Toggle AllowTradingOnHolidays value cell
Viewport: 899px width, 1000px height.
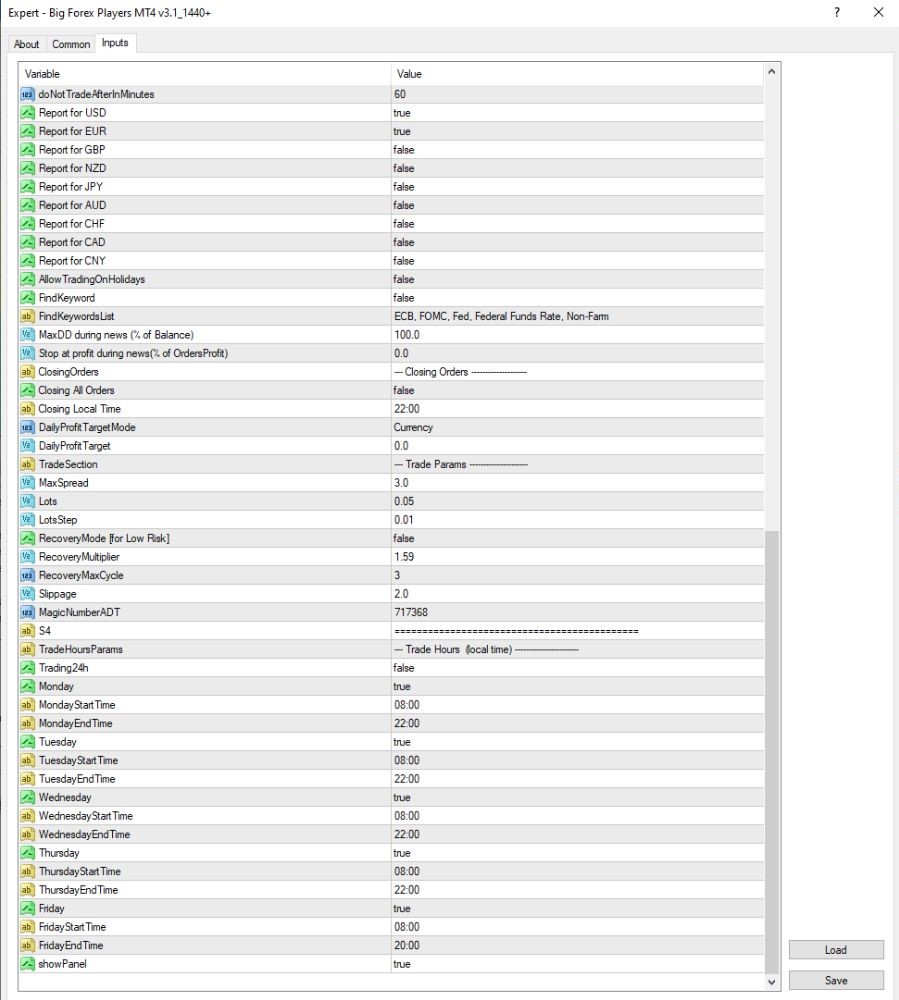(577, 279)
